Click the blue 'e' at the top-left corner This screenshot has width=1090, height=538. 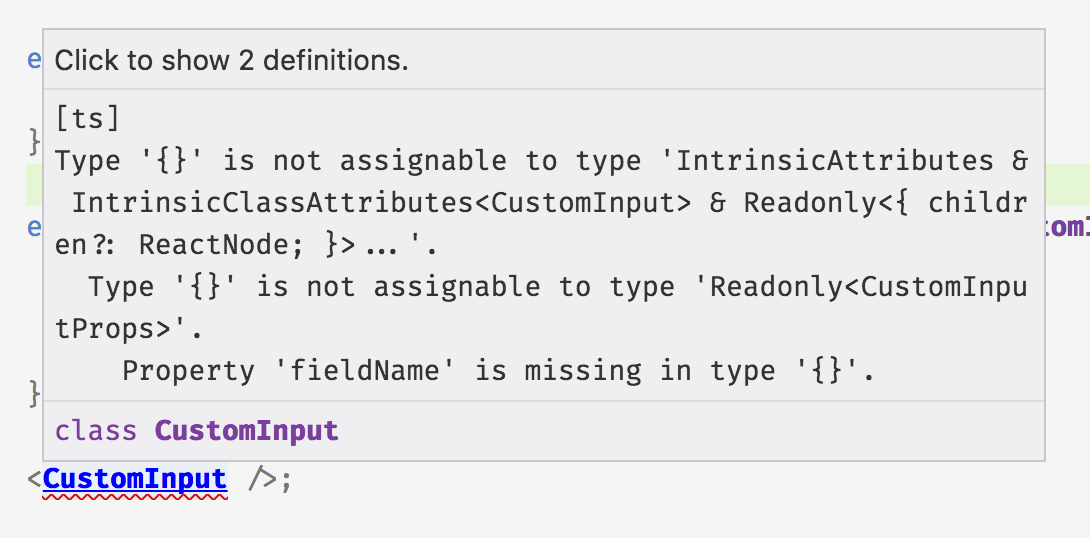tap(34, 60)
